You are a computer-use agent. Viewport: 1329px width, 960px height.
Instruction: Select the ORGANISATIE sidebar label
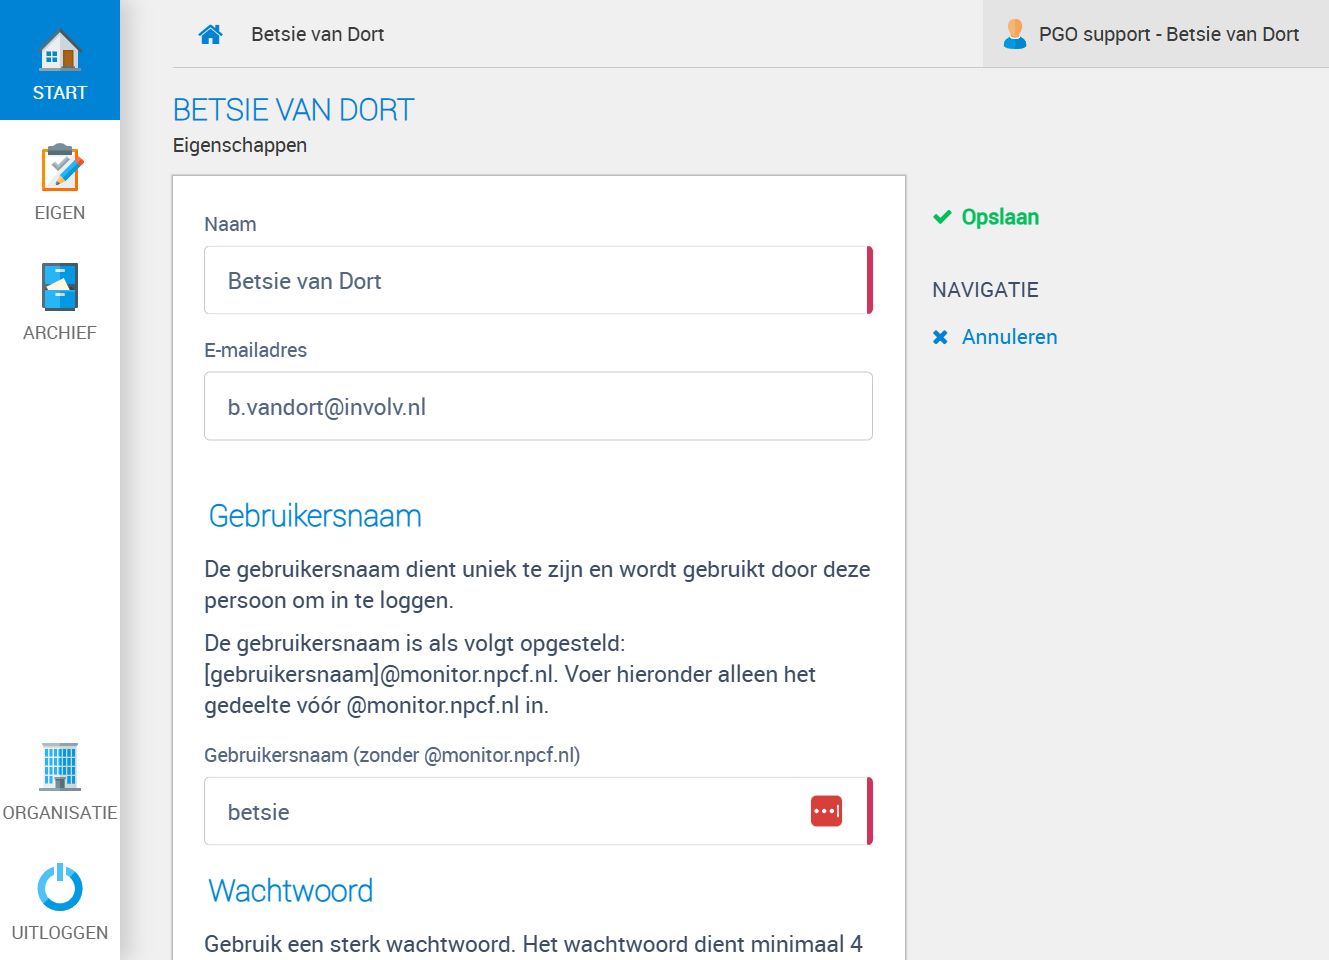coord(60,813)
